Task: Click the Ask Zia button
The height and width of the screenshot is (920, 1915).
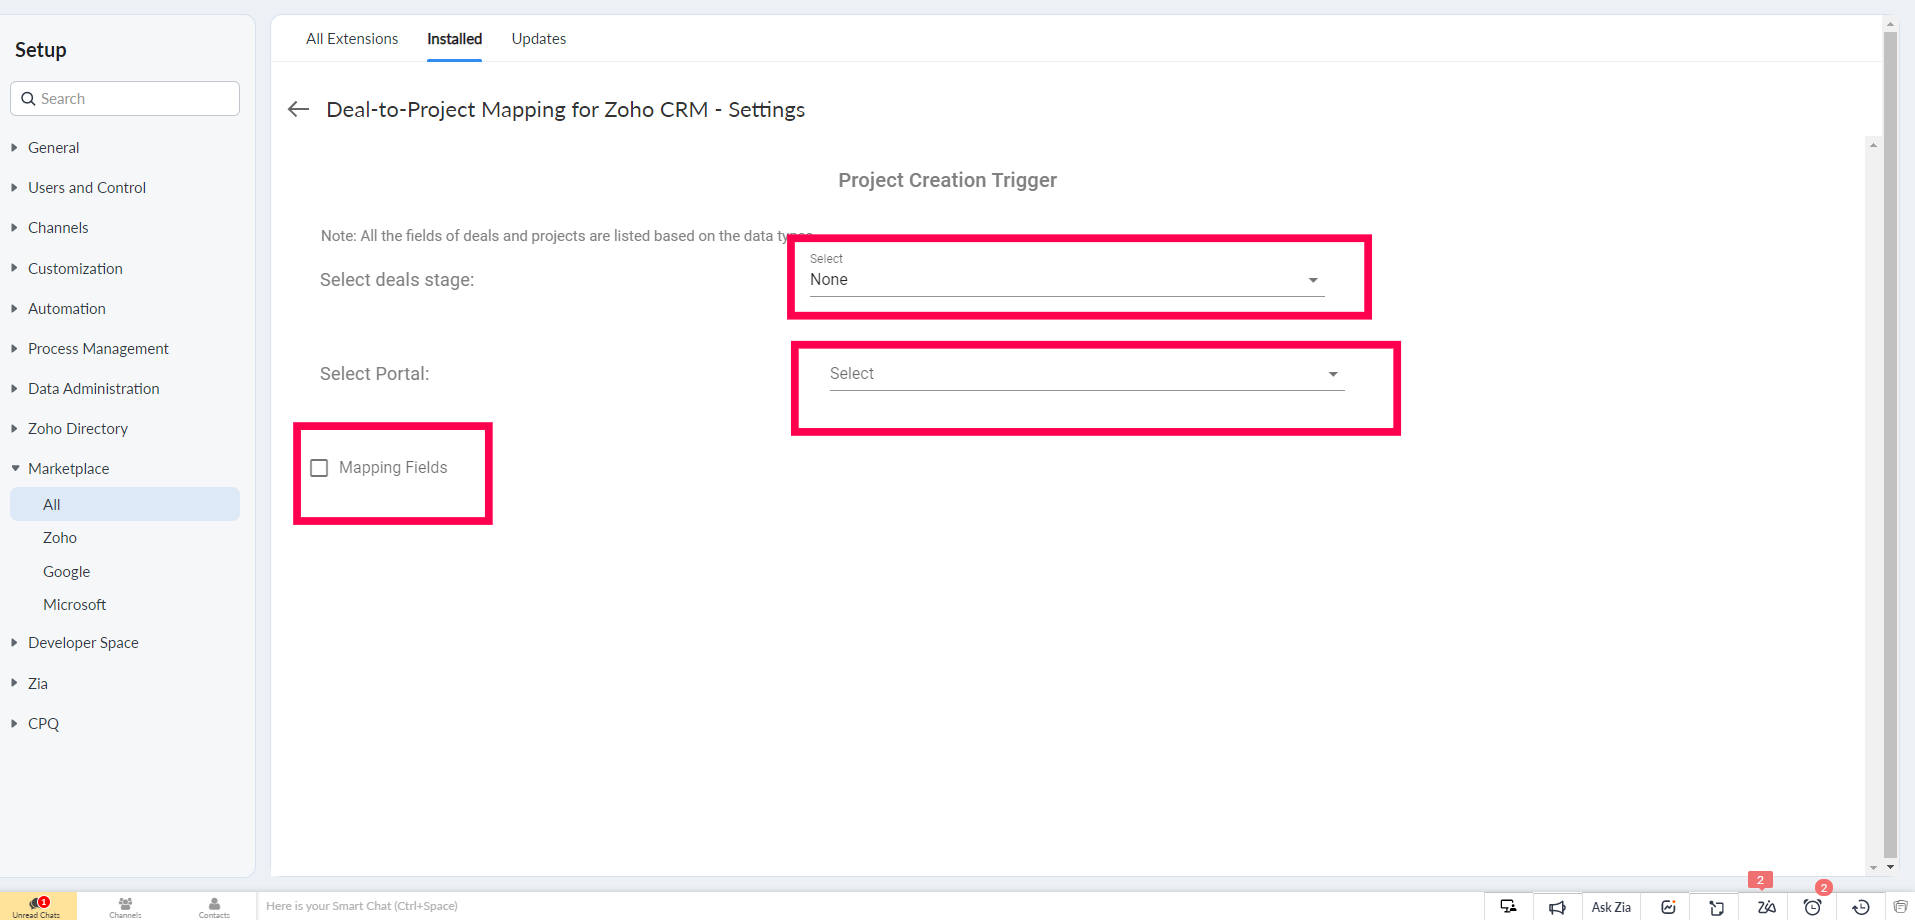Action: (x=1611, y=907)
